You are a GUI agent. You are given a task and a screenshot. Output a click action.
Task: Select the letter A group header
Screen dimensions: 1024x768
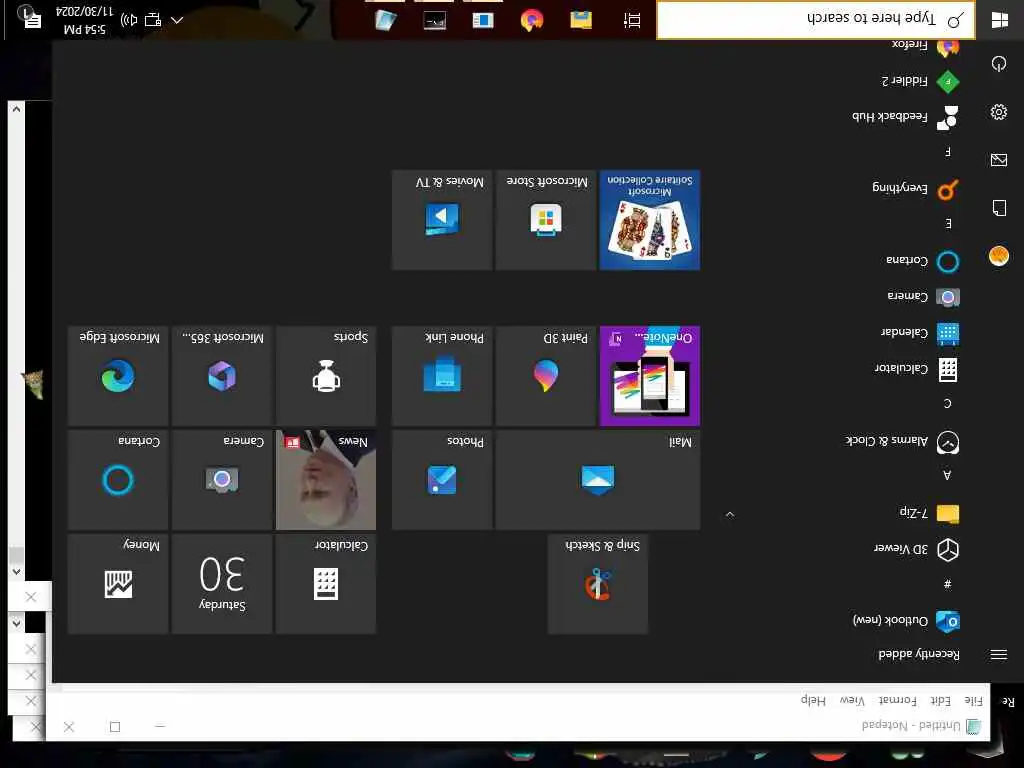click(947, 475)
